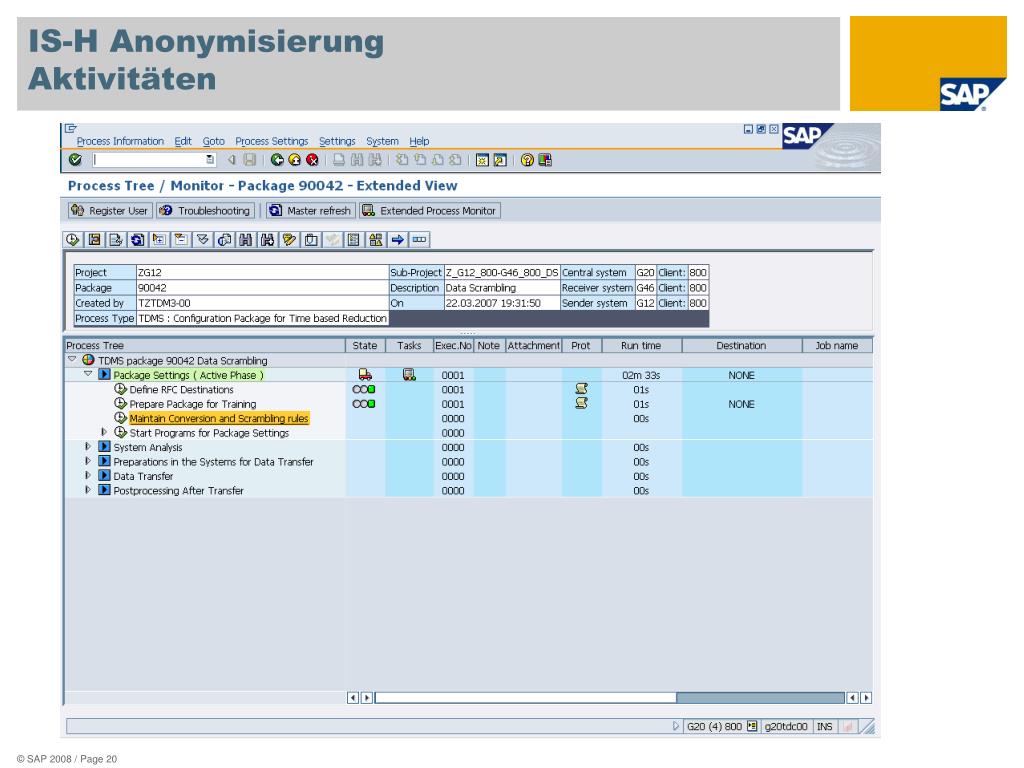
Task: Open the Process Information menu
Action: 120,141
